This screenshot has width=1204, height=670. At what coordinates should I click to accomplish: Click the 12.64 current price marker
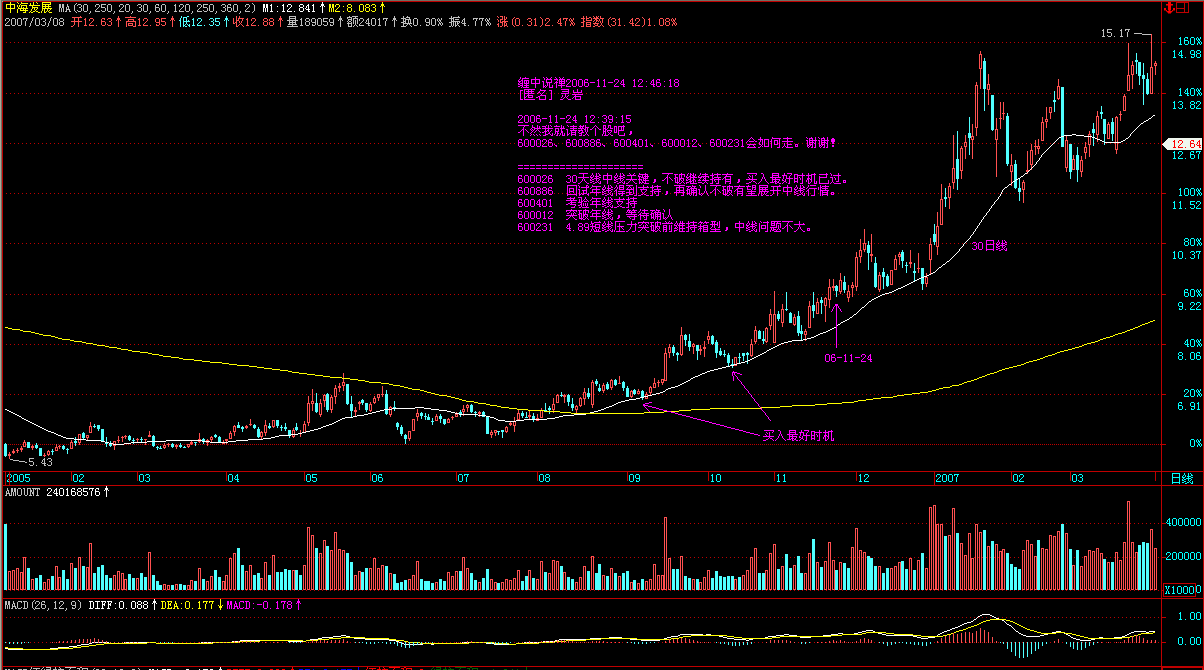click(x=1185, y=144)
